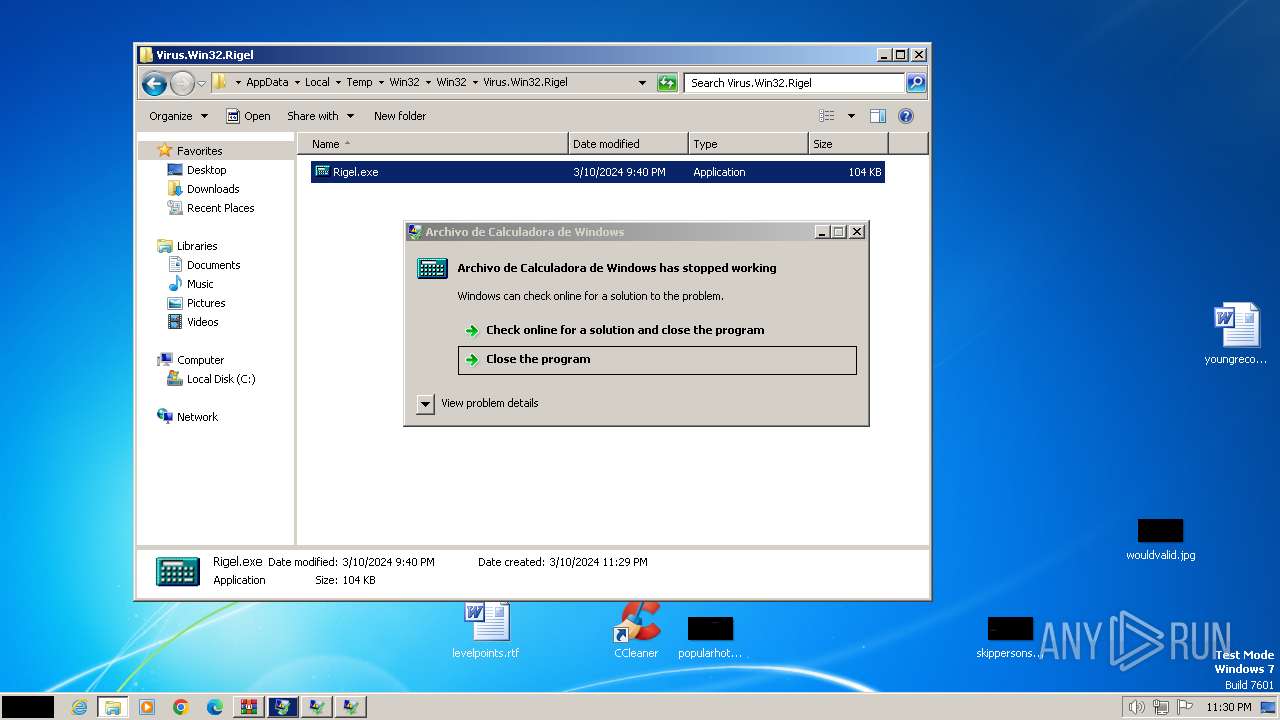Open Local Disk (C:)

[x=220, y=379]
